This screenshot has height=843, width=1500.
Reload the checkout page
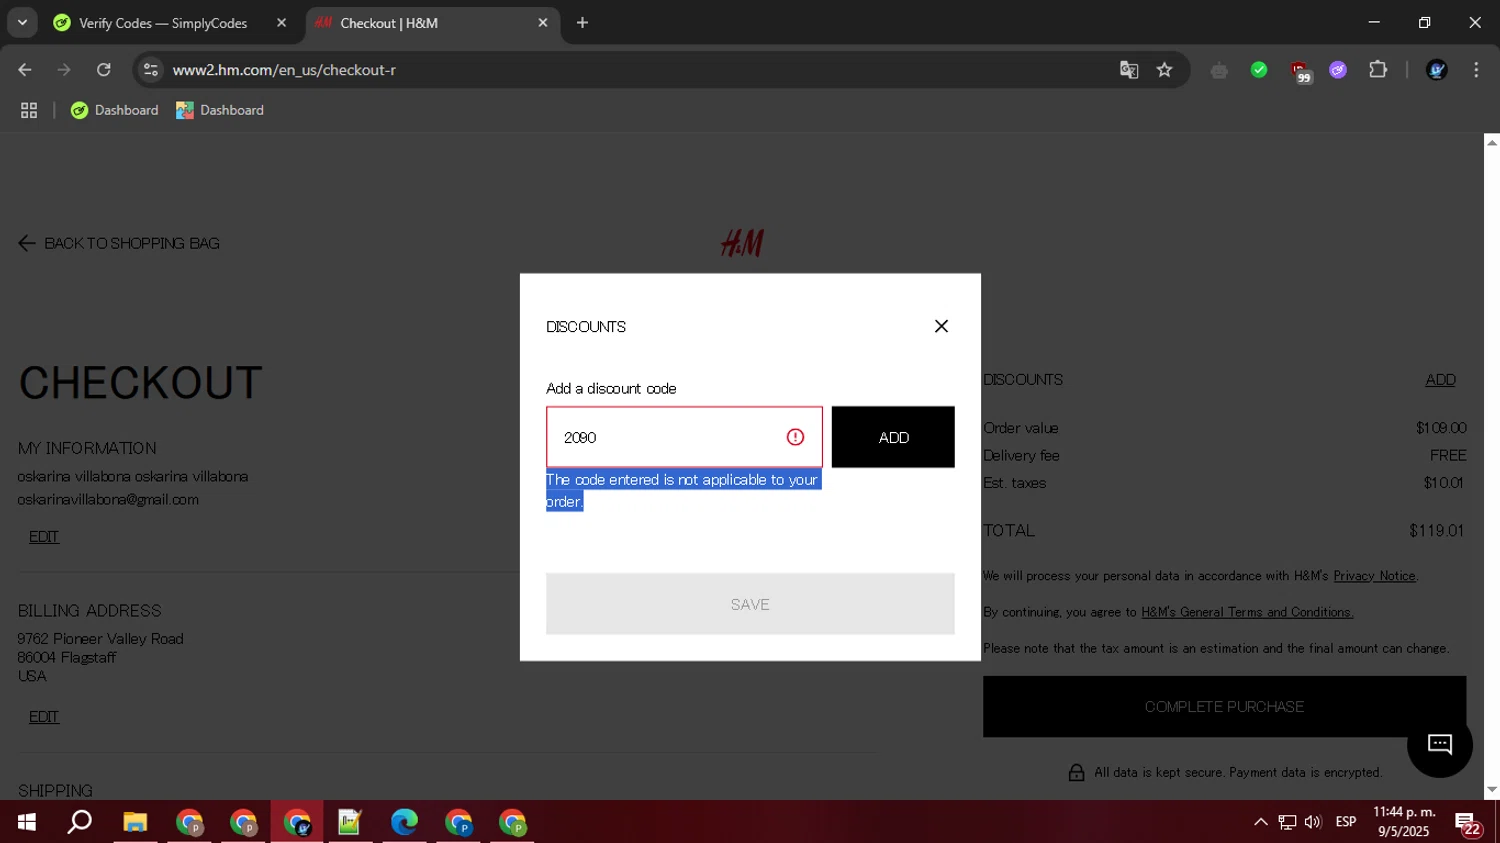coord(104,70)
